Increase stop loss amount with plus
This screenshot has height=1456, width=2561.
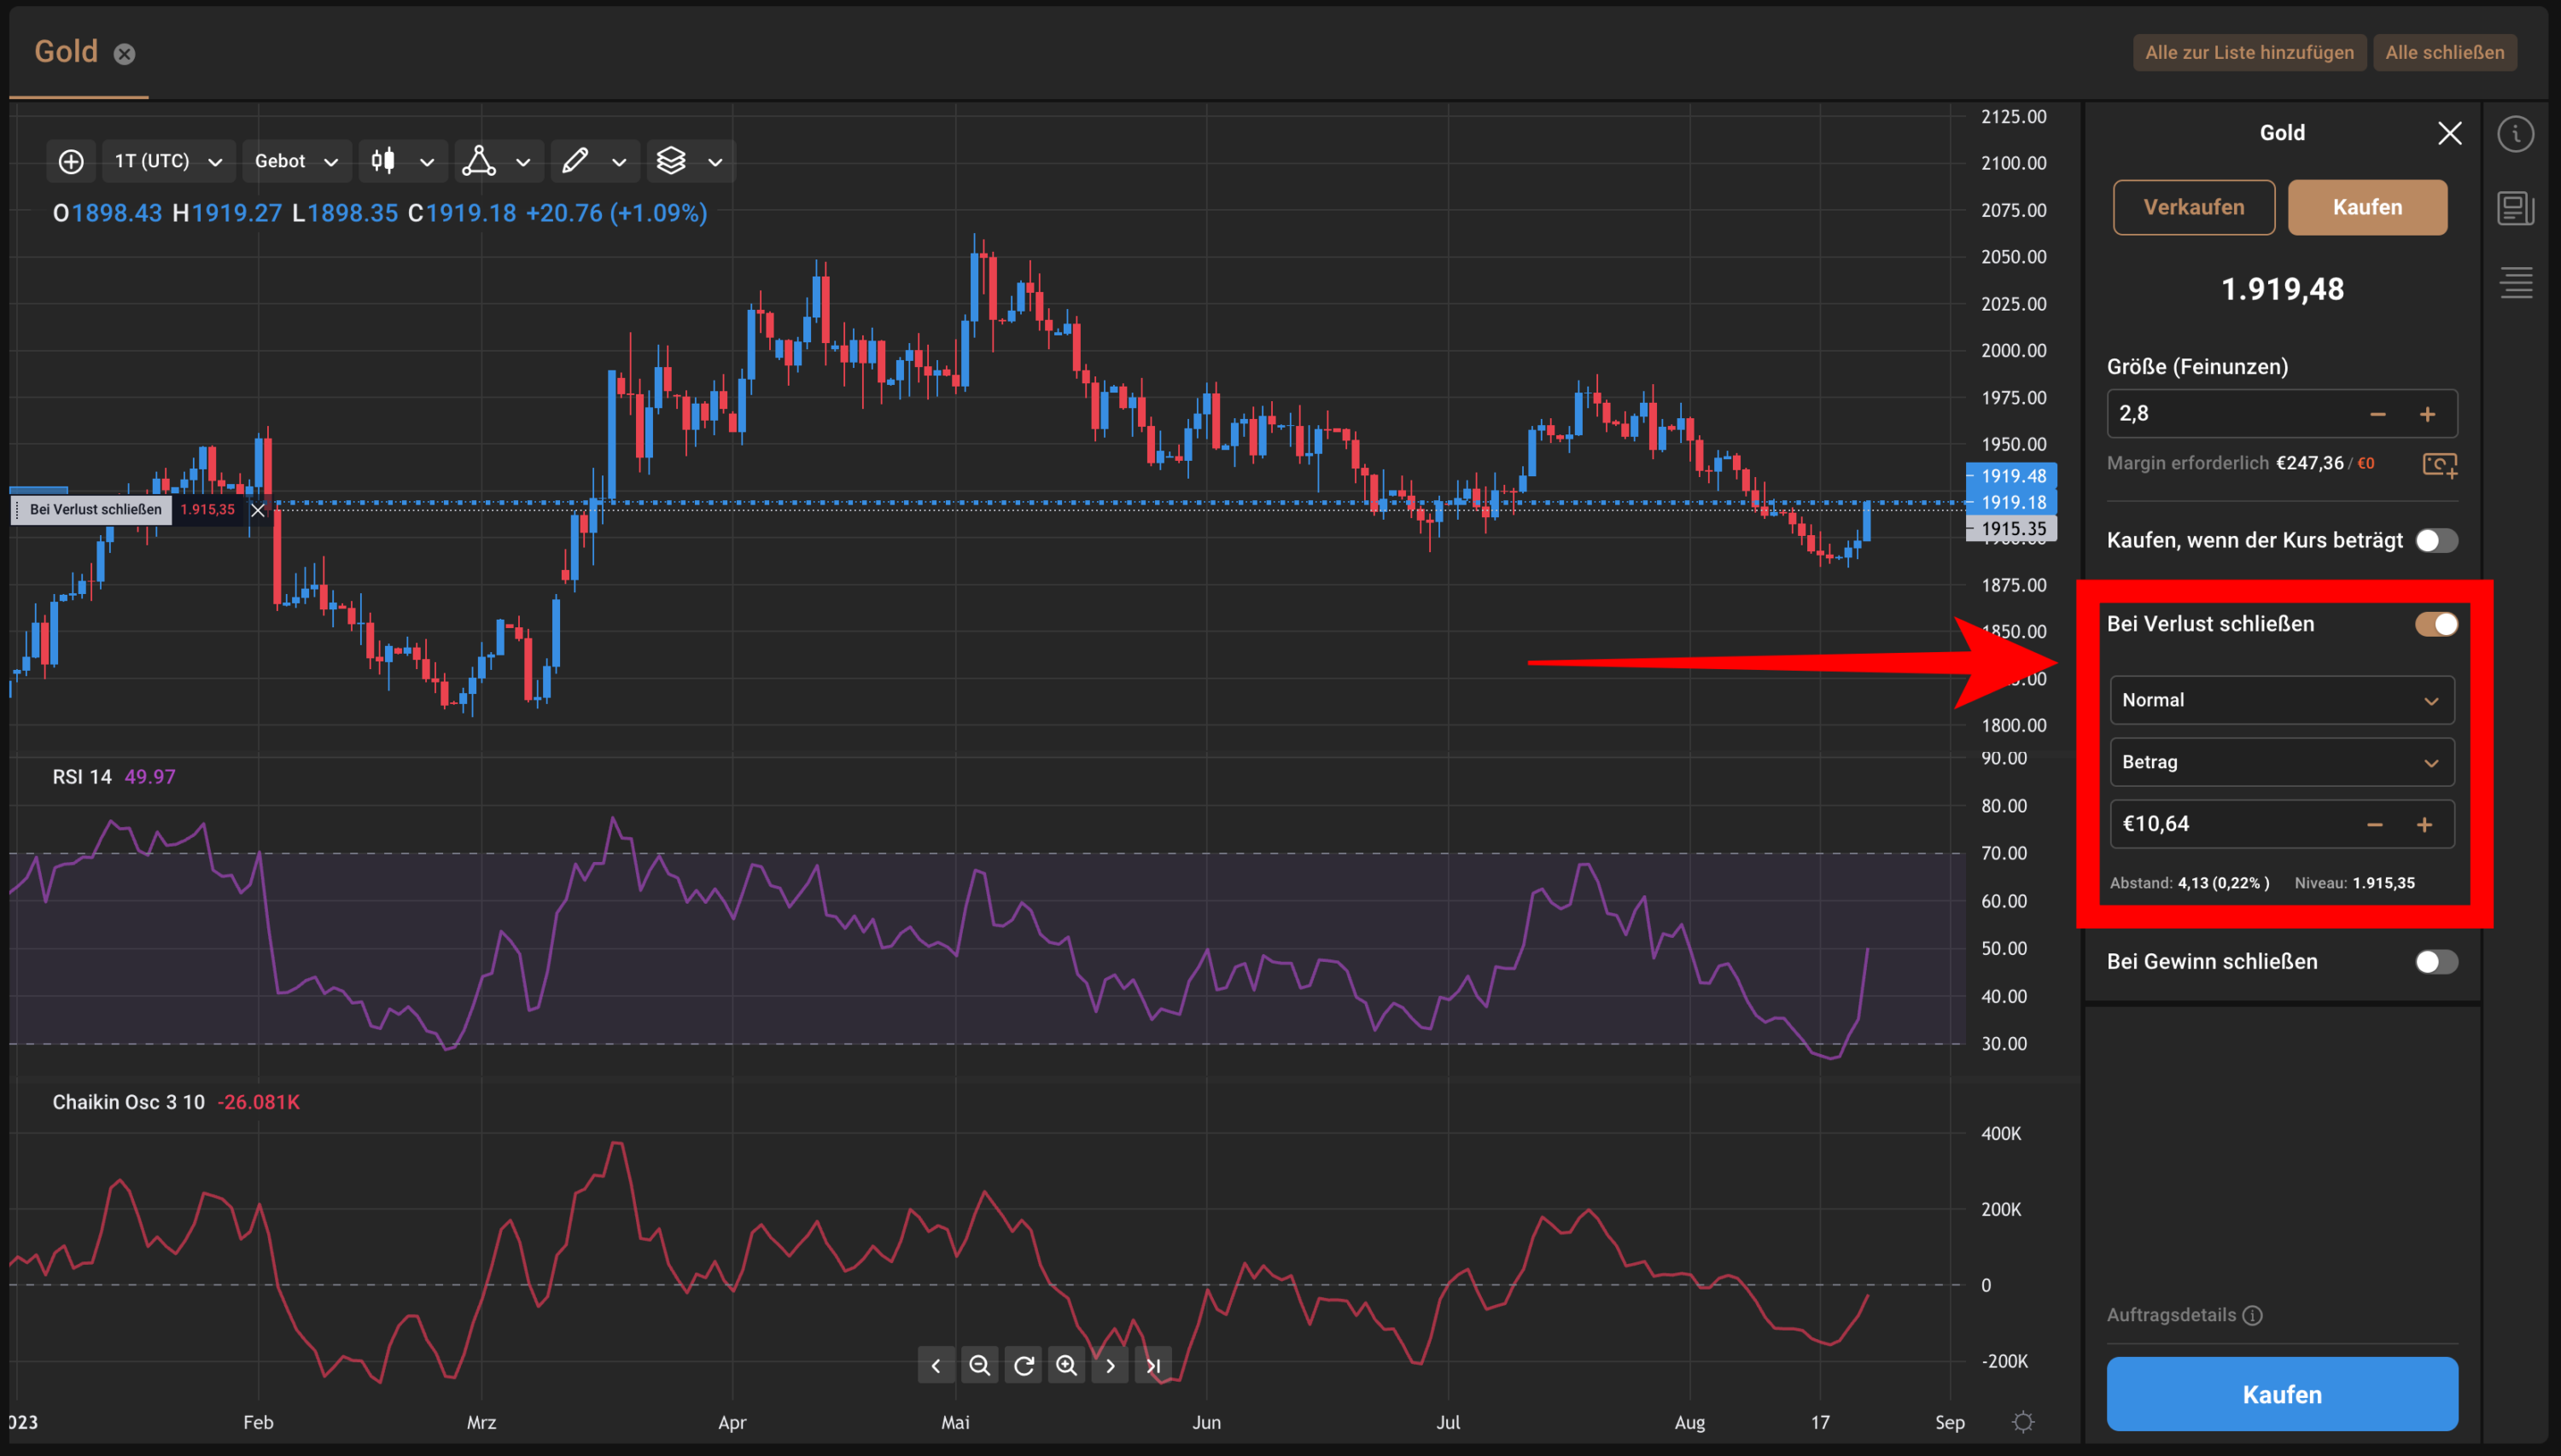(2424, 824)
